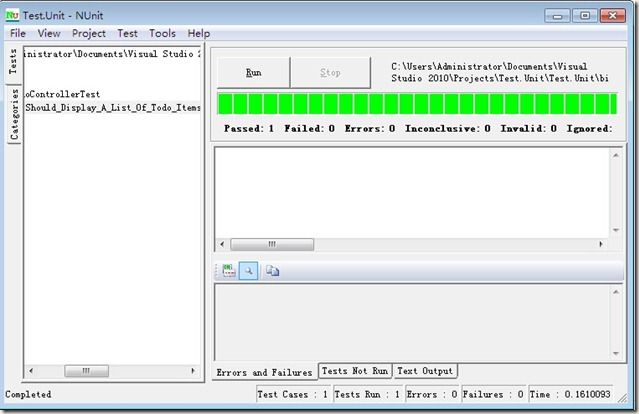Click the Run button
This screenshot has width=639, height=414.
(x=253, y=73)
